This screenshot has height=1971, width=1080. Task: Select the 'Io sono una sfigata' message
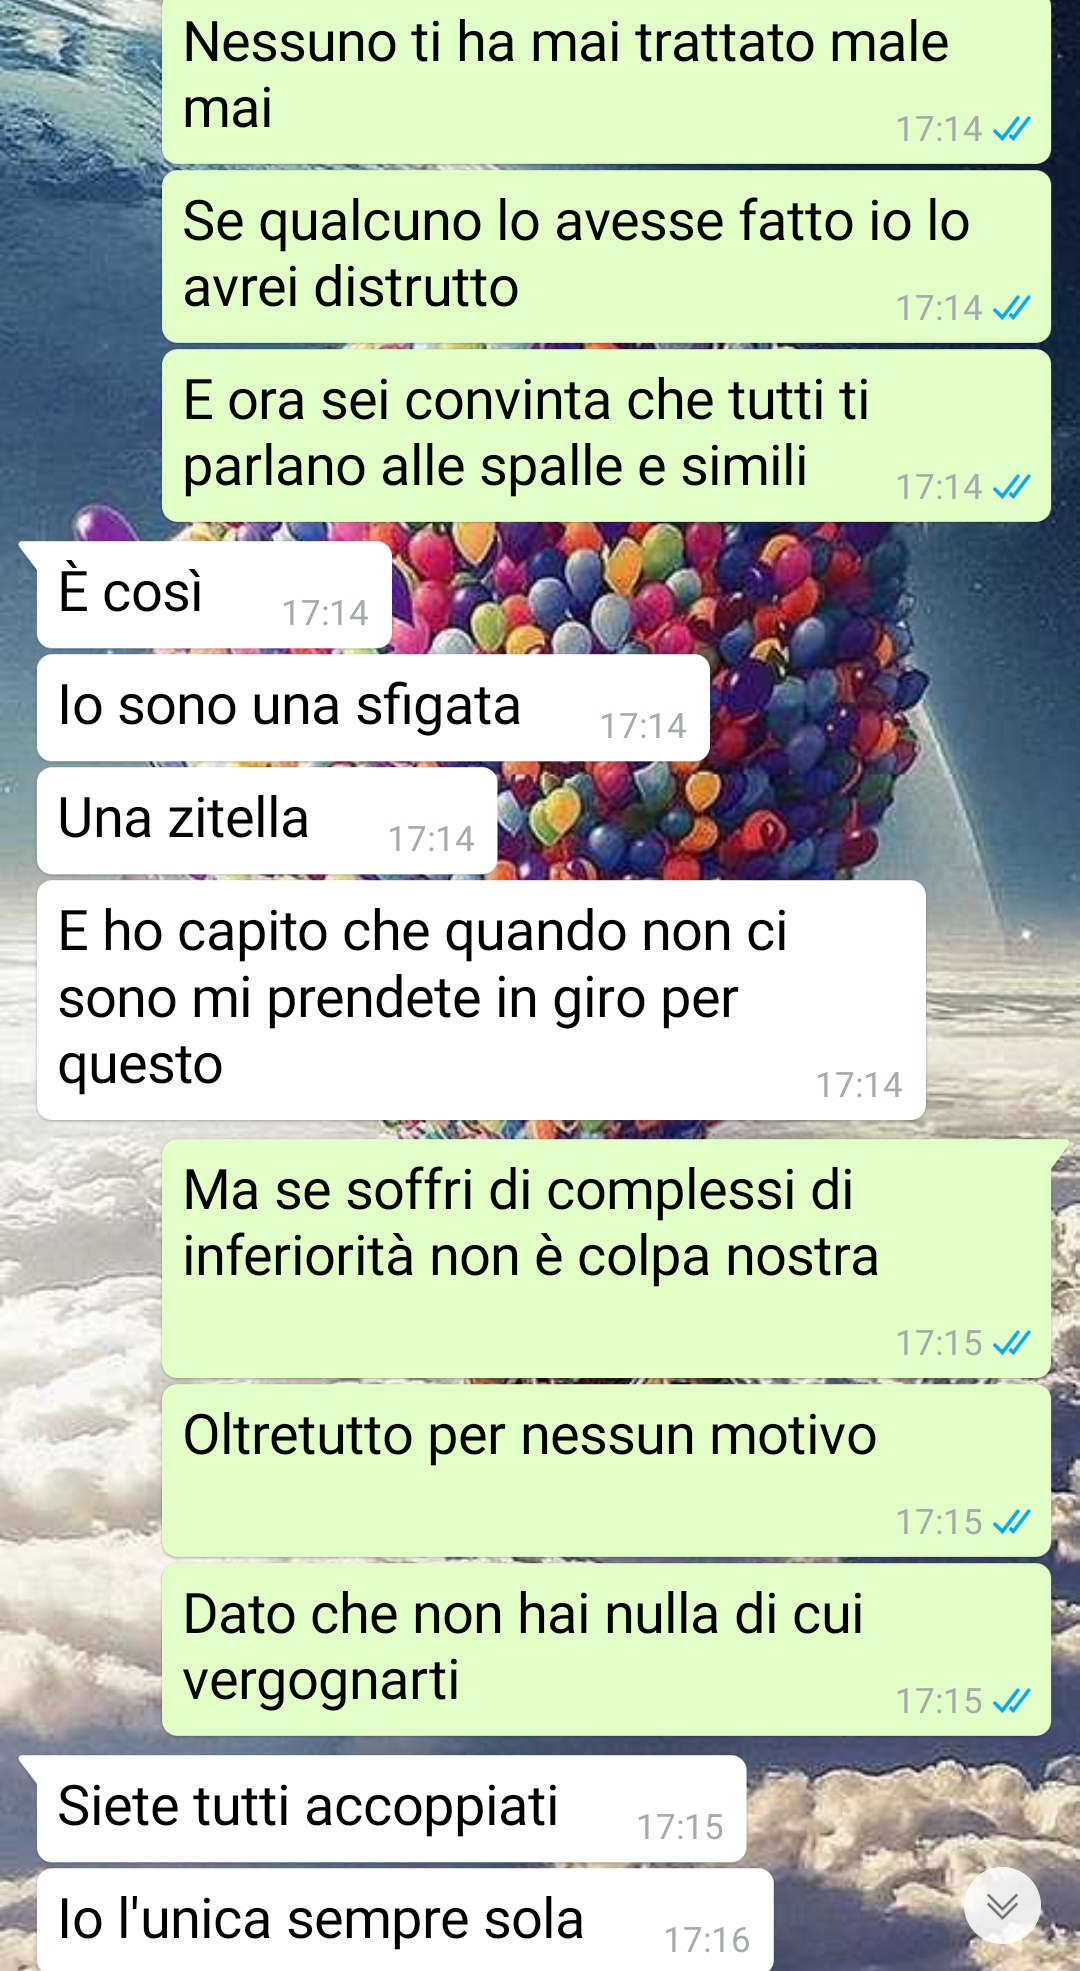373,708
